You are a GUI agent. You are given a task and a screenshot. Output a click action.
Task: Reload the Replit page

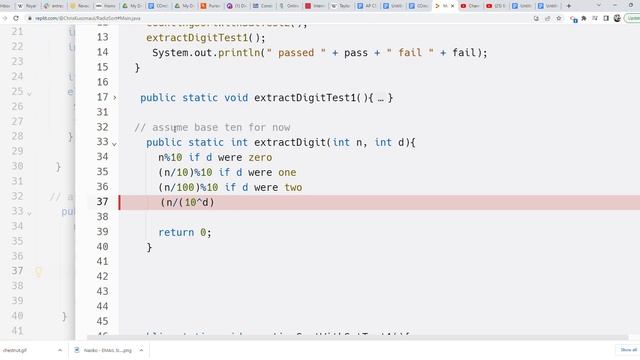[x=16, y=18]
